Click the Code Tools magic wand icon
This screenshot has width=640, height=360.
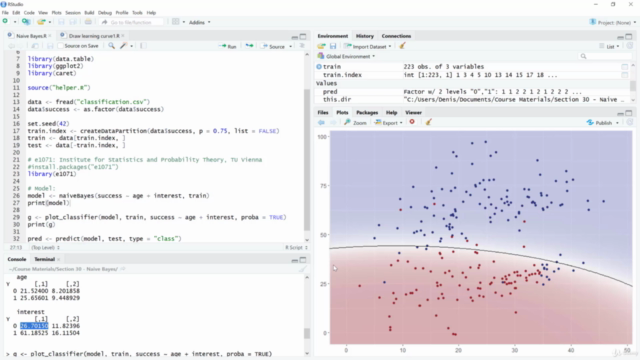click(123, 46)
